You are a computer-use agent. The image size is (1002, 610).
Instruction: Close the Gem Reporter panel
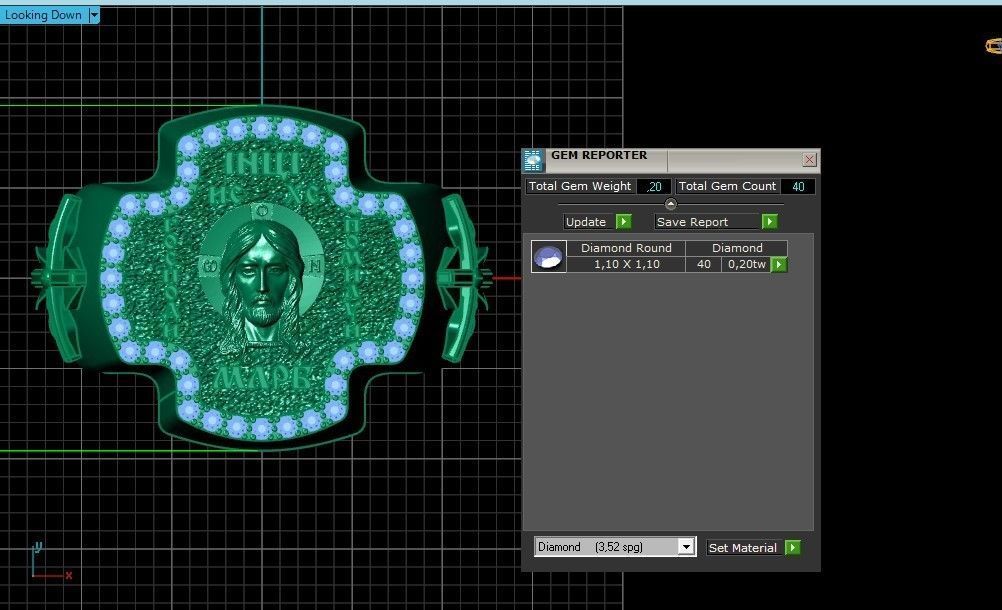pyautogui.click(x=809, y=159)
